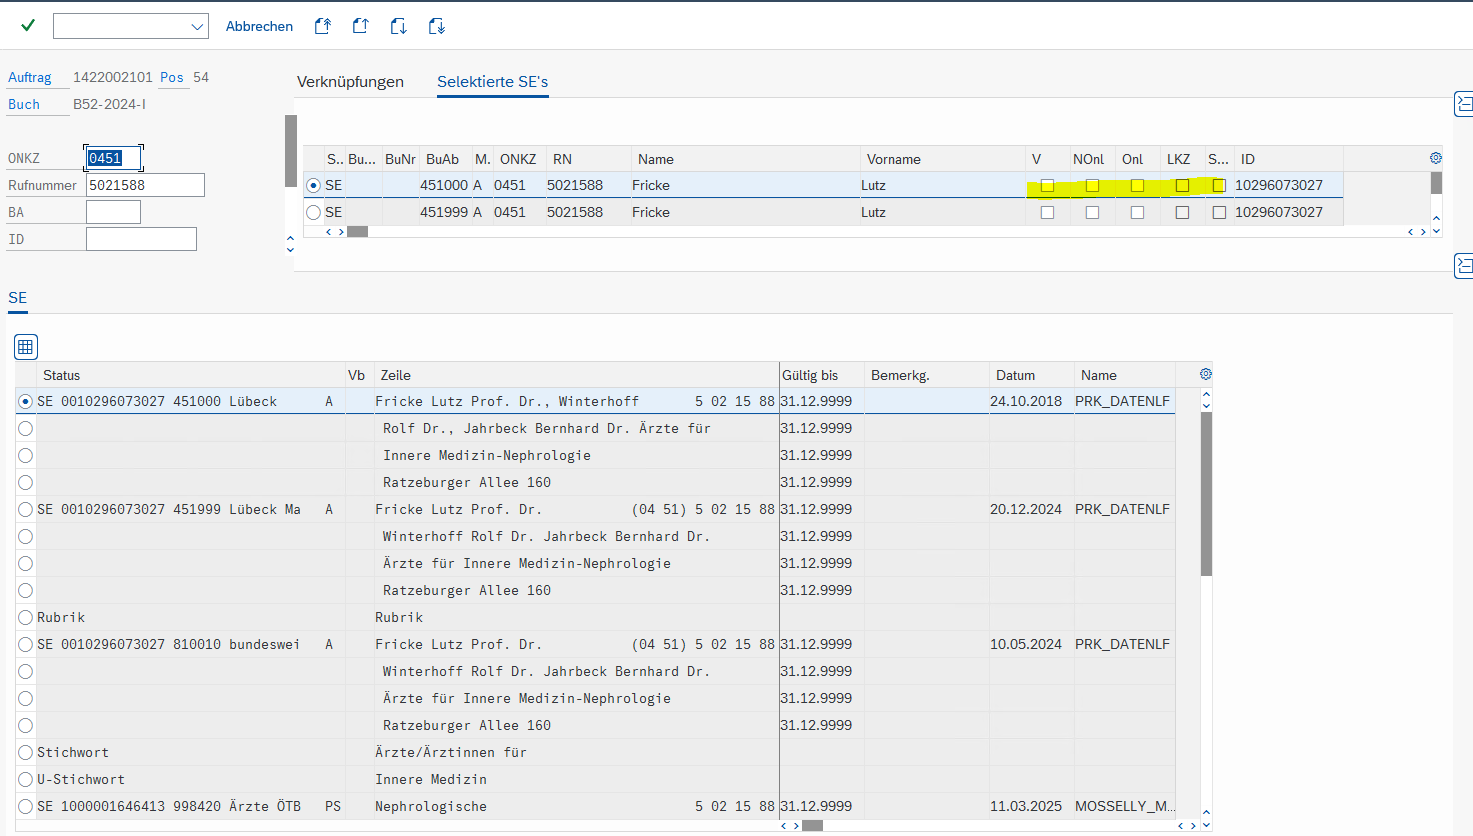Screen dimensions: 1473x836
Task: Switch to the Selektierte SE's tab
Action: point(493,82)
